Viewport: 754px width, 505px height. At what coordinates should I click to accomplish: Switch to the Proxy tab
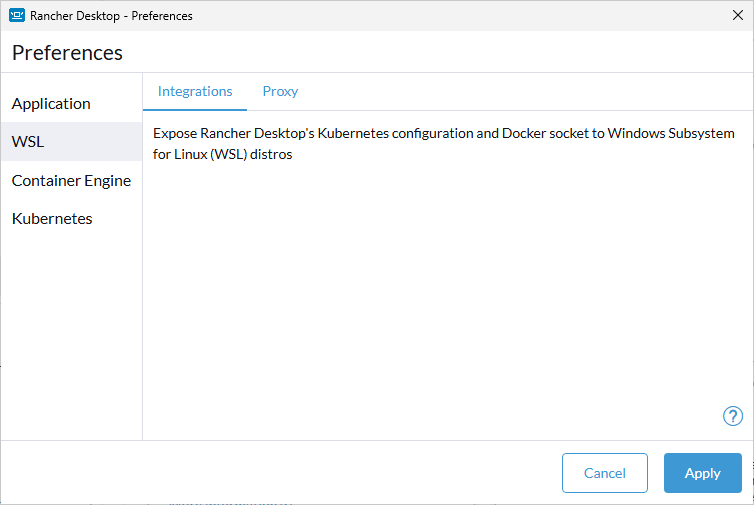click(x=280, y=91)
